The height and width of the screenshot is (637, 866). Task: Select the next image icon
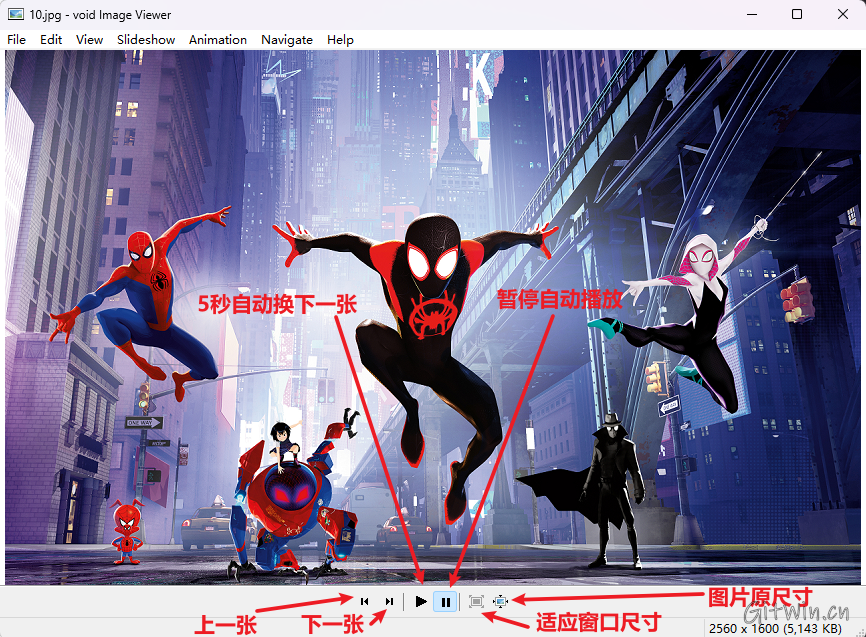pyautogui.click(x=389, y=601)
